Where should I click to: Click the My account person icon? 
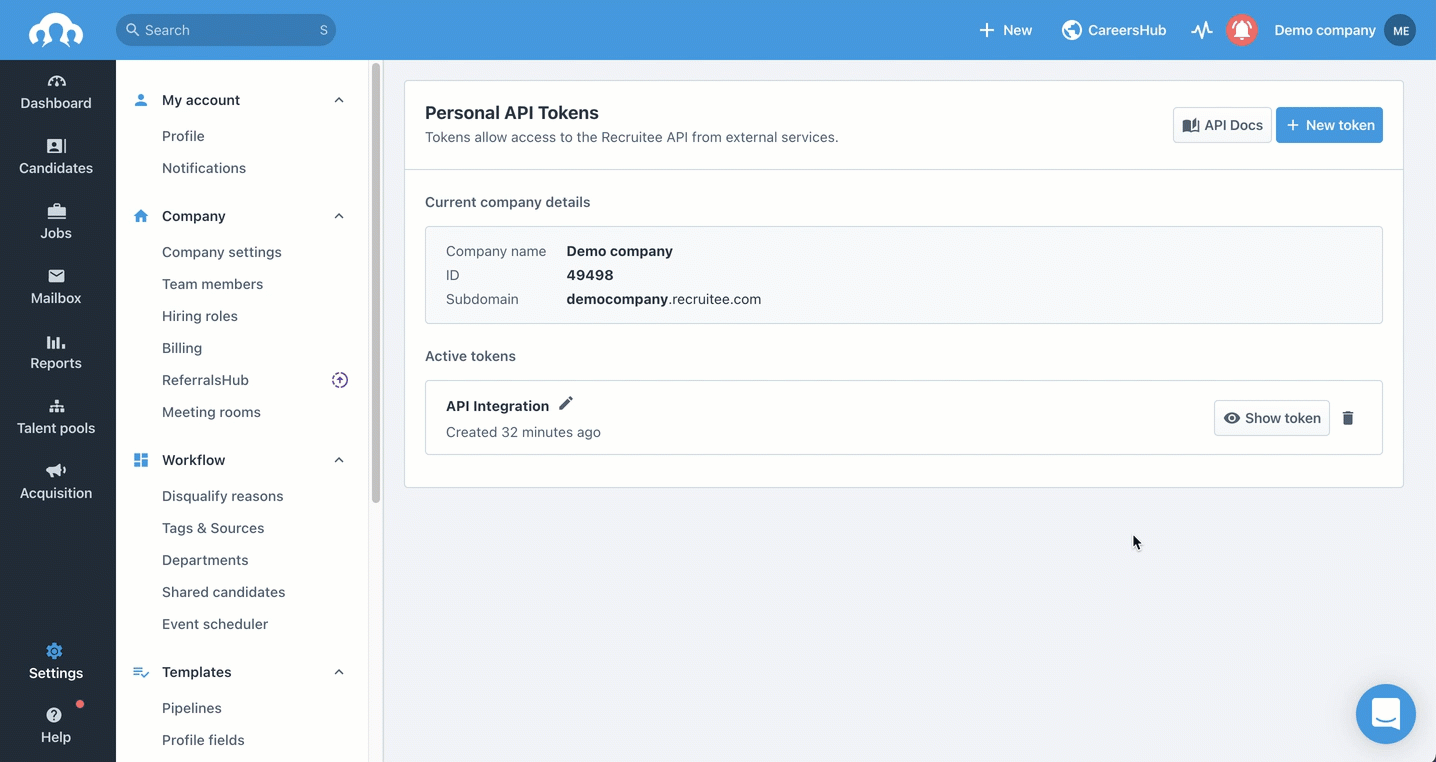[x=141, y=100]
